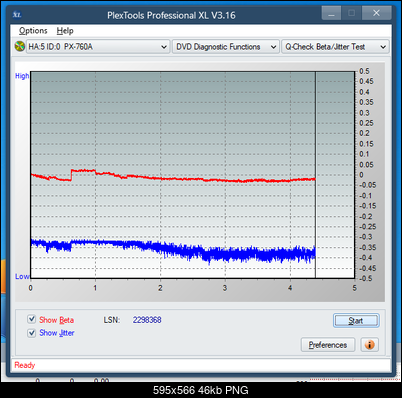Click the orange info button
Image resolution: width=402 pixels, height=398 pixels.
(369, 344)
